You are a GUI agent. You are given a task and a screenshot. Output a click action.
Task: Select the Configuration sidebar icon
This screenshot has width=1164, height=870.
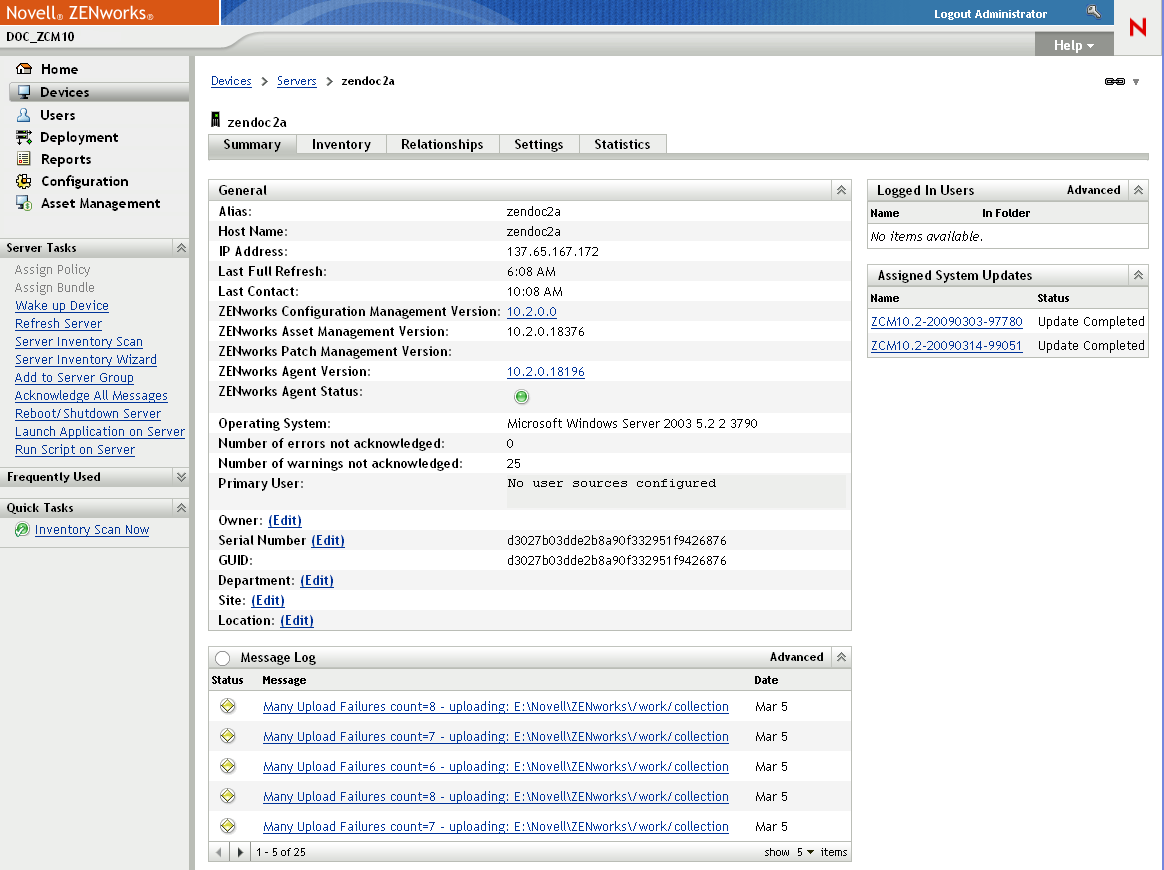22,181
